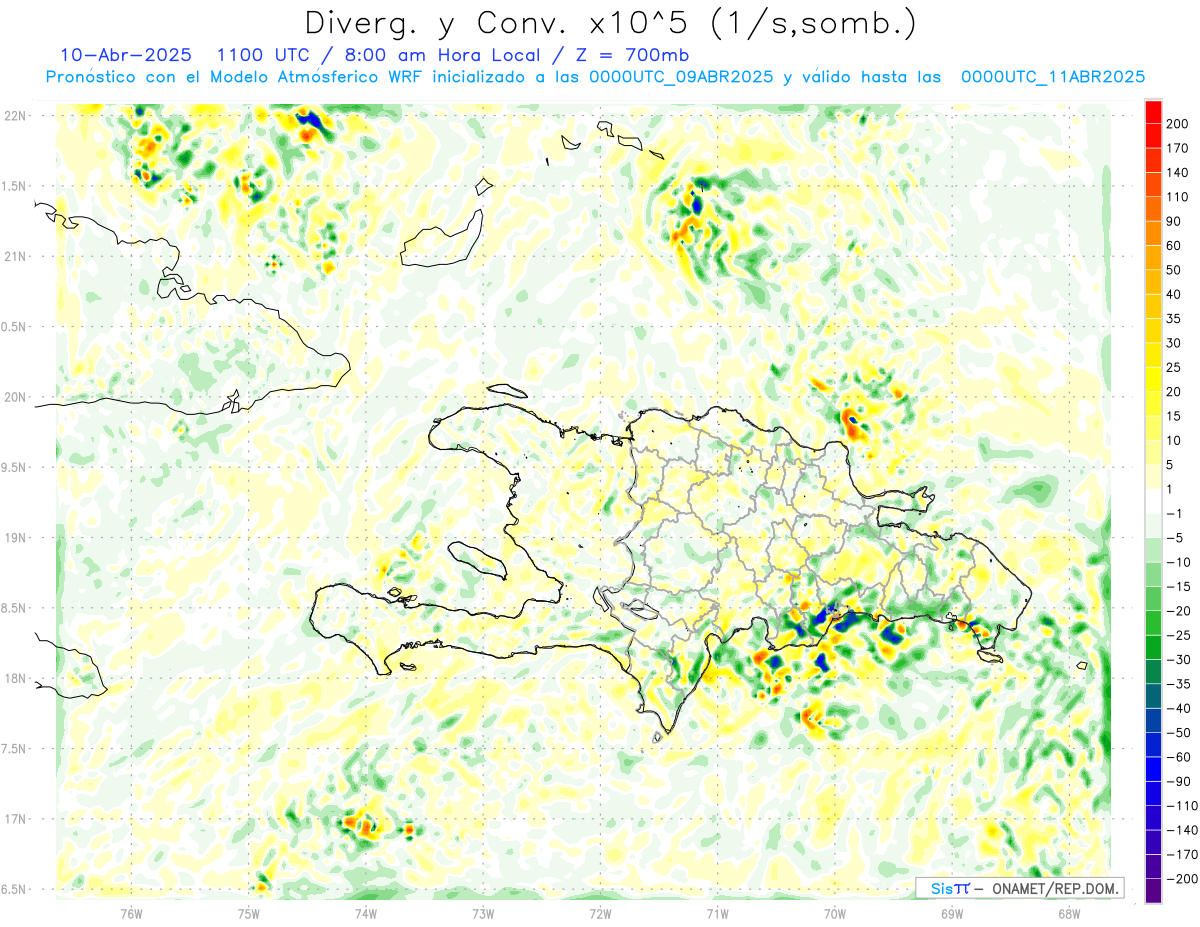The image size is (1200, 927).
Task: Click the "74W" longitude label
Action: pos(366,913)
